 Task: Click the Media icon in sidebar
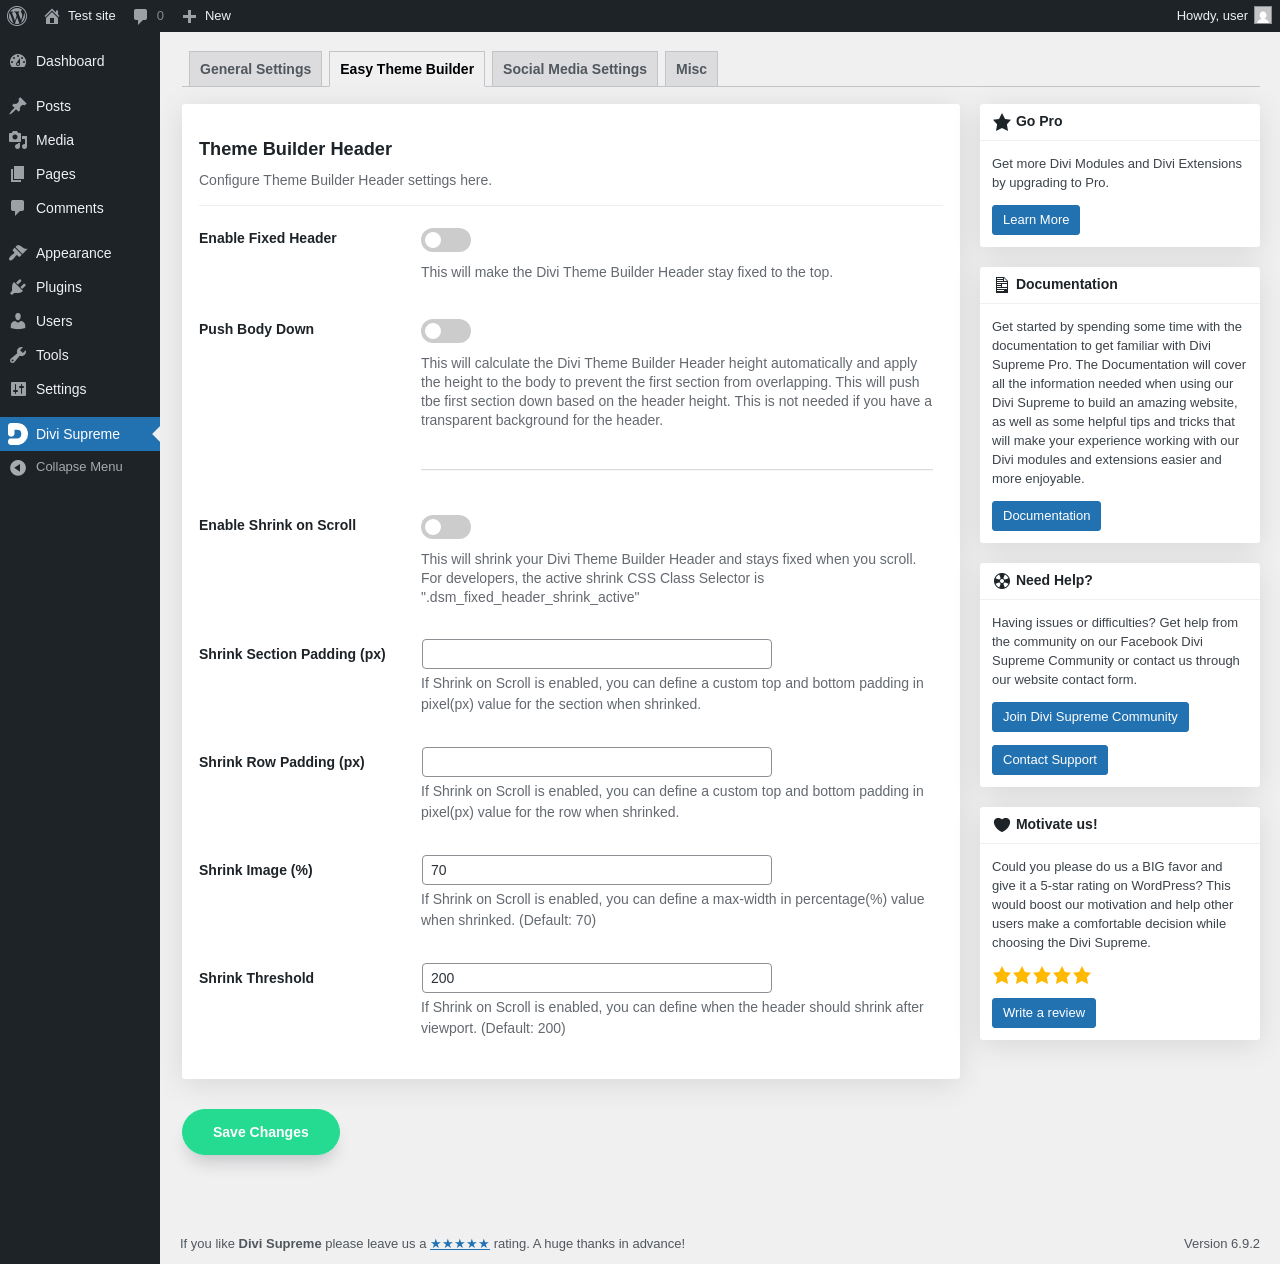point(18,140)
